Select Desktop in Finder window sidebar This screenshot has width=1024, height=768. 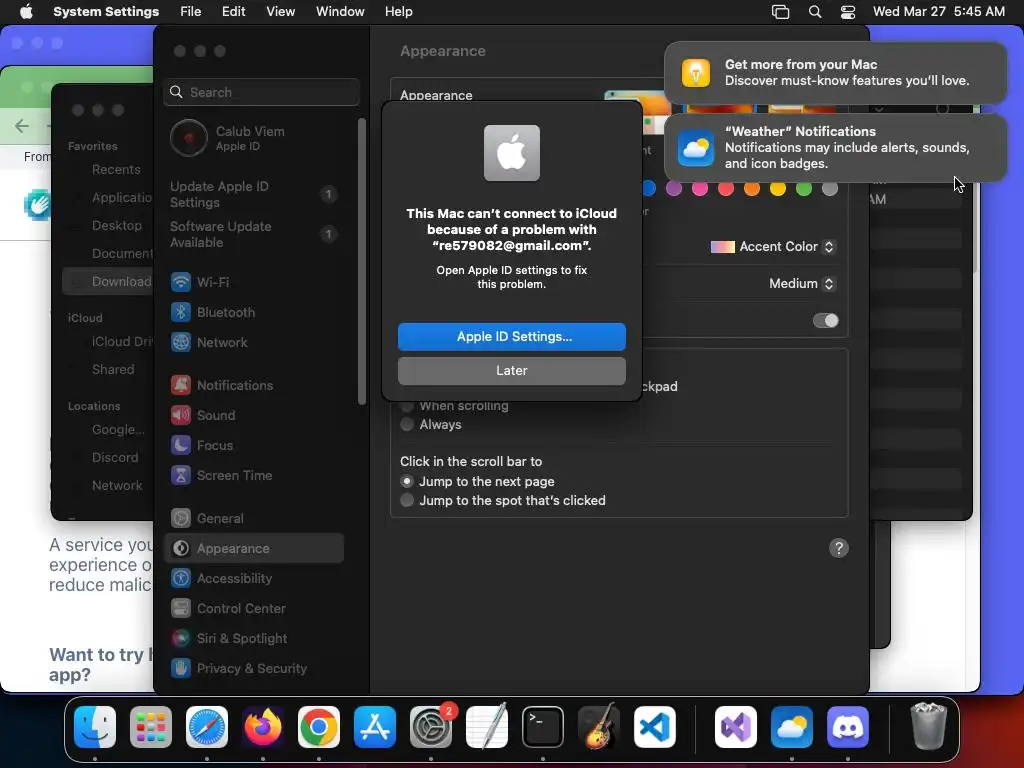point(116,225)
